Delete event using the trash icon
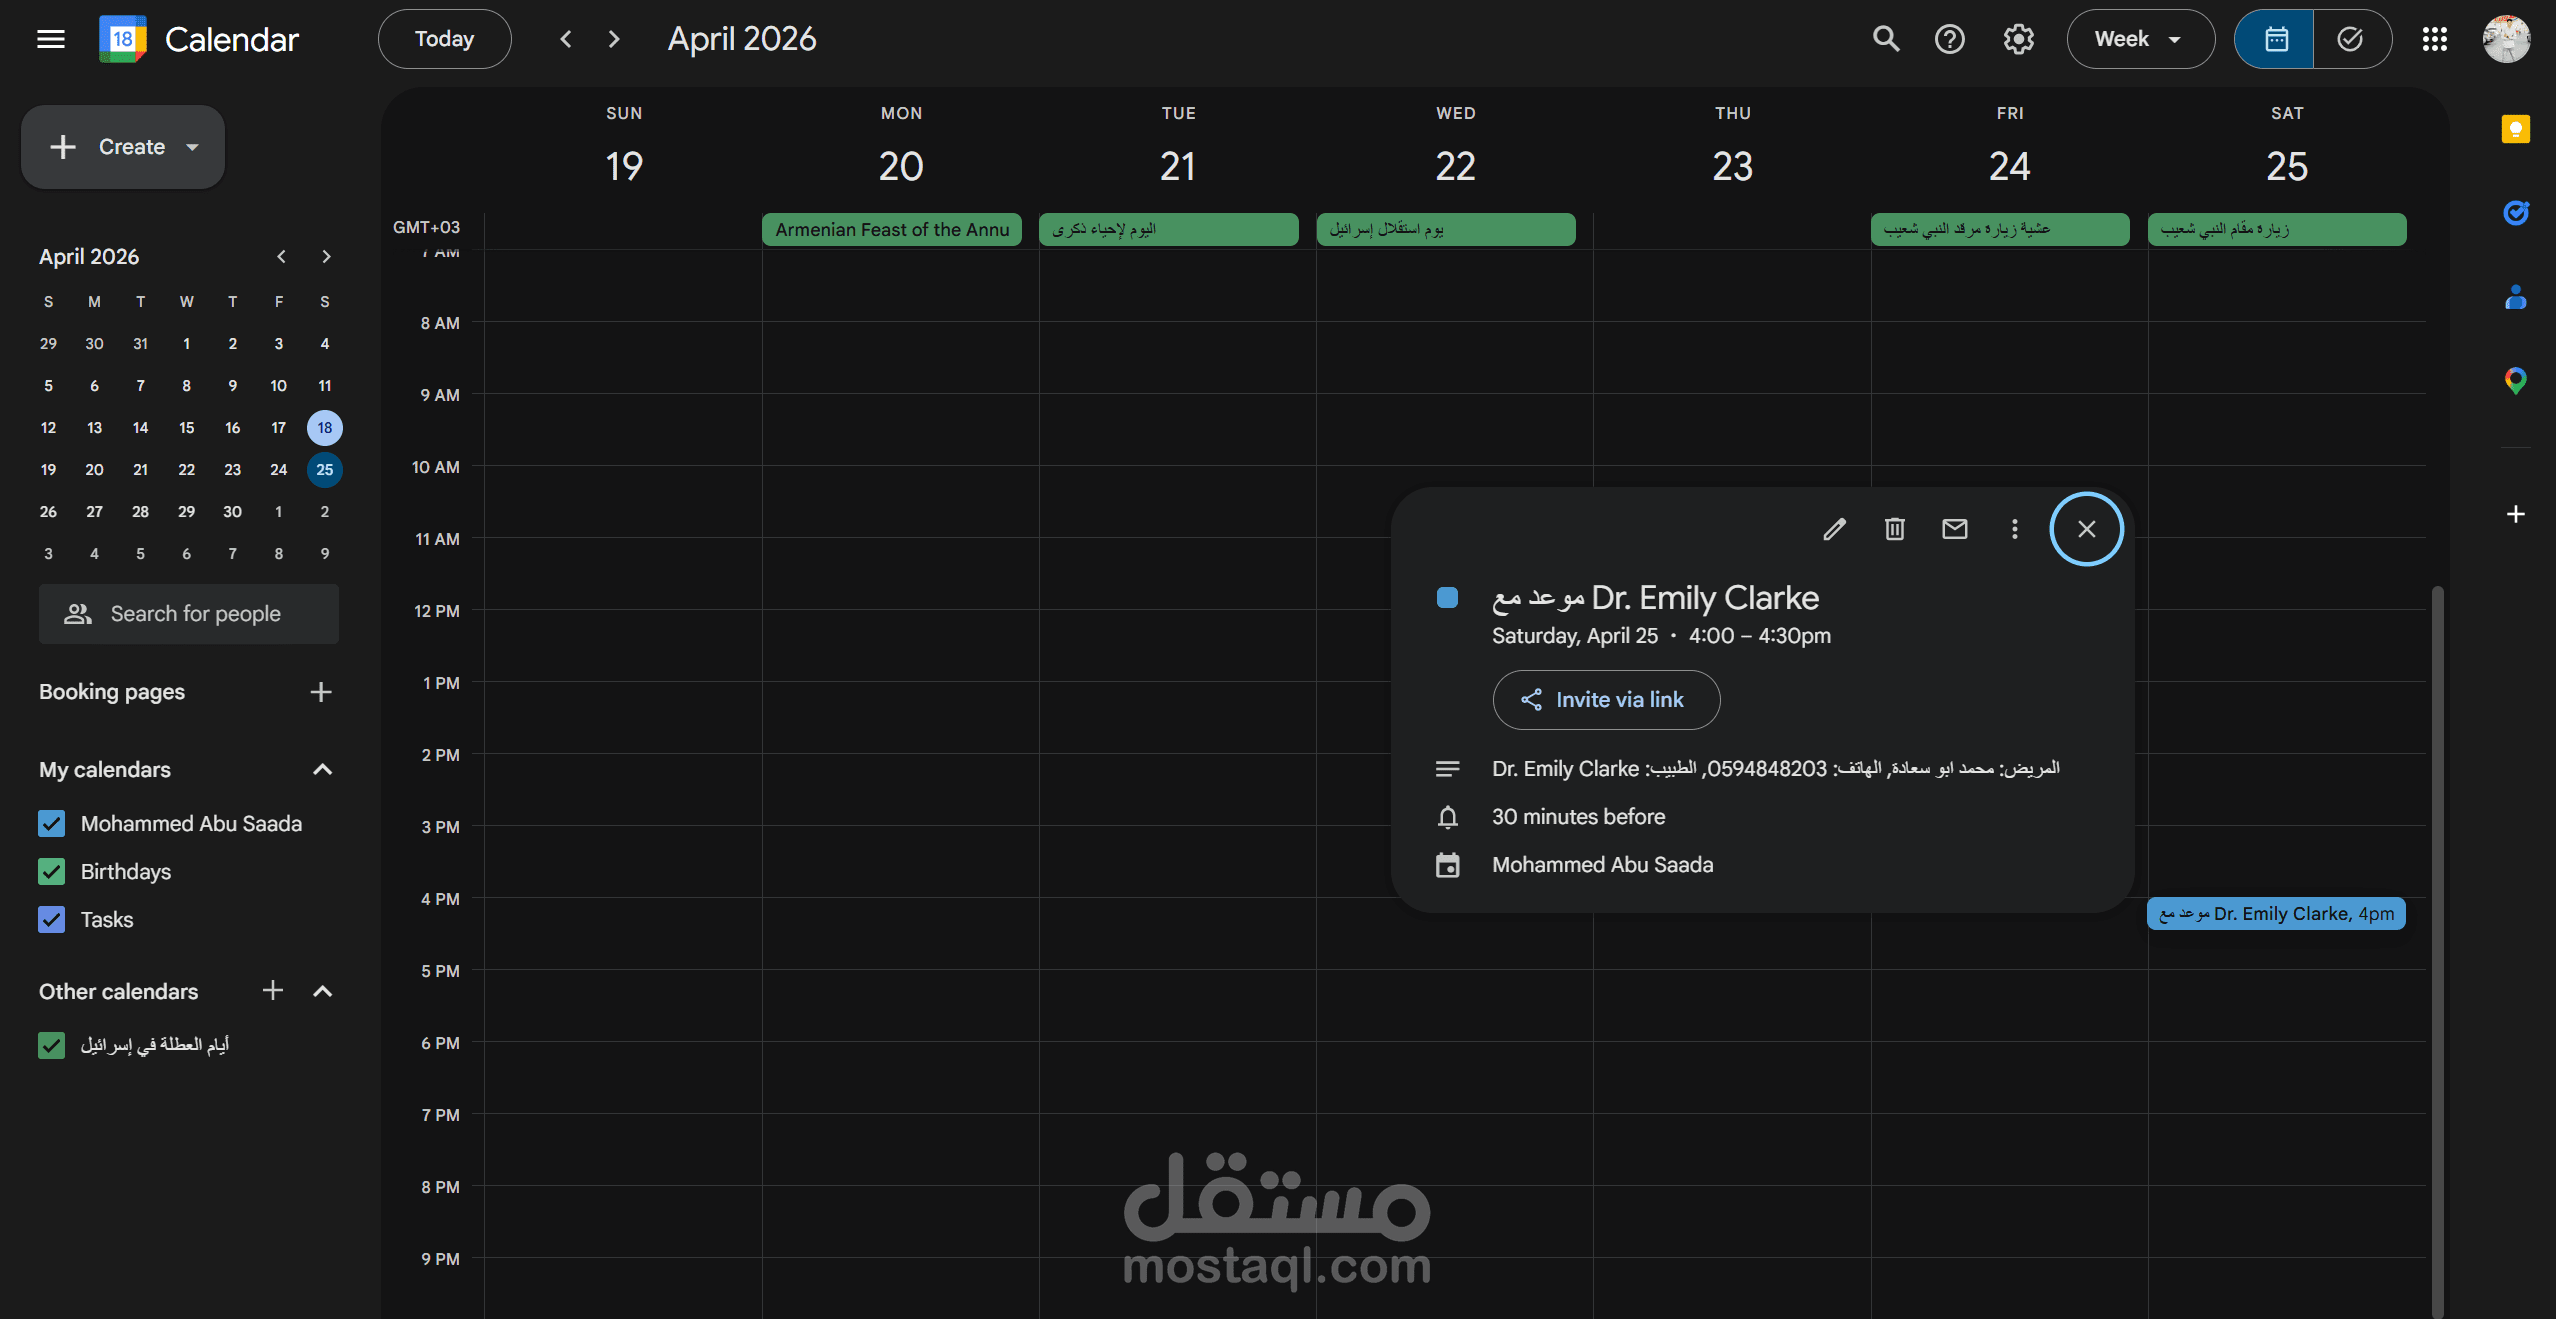 [1894, 529]
